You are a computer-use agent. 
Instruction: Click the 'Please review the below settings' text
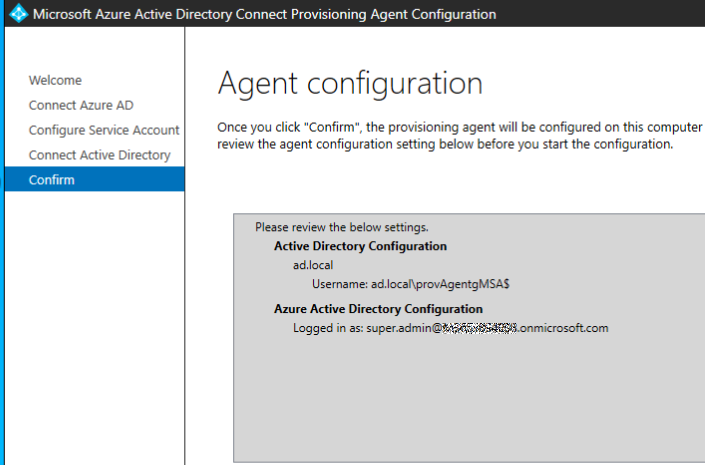click(x=341, y=227)
